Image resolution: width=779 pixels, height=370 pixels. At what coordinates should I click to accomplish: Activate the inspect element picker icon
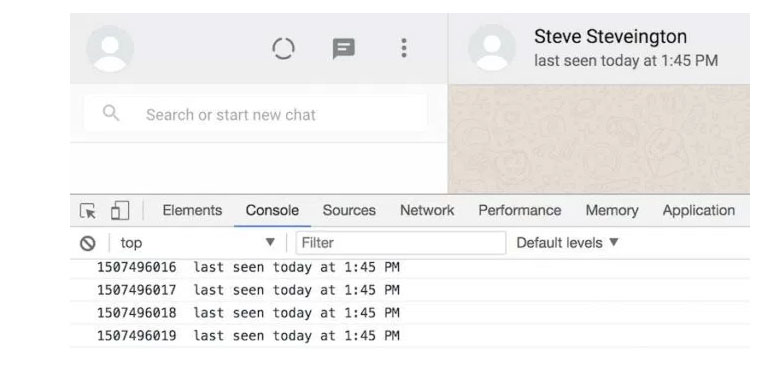[88, 211]
